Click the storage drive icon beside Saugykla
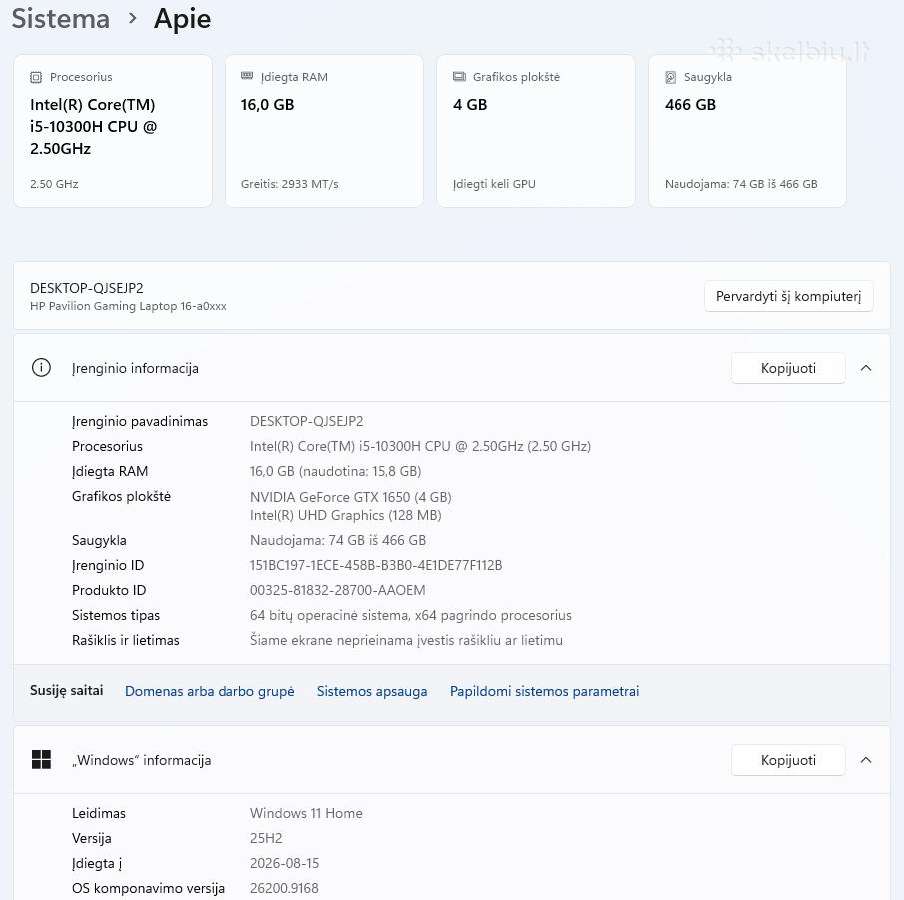Viewport: 904px width, 900px height. point(671,77)
